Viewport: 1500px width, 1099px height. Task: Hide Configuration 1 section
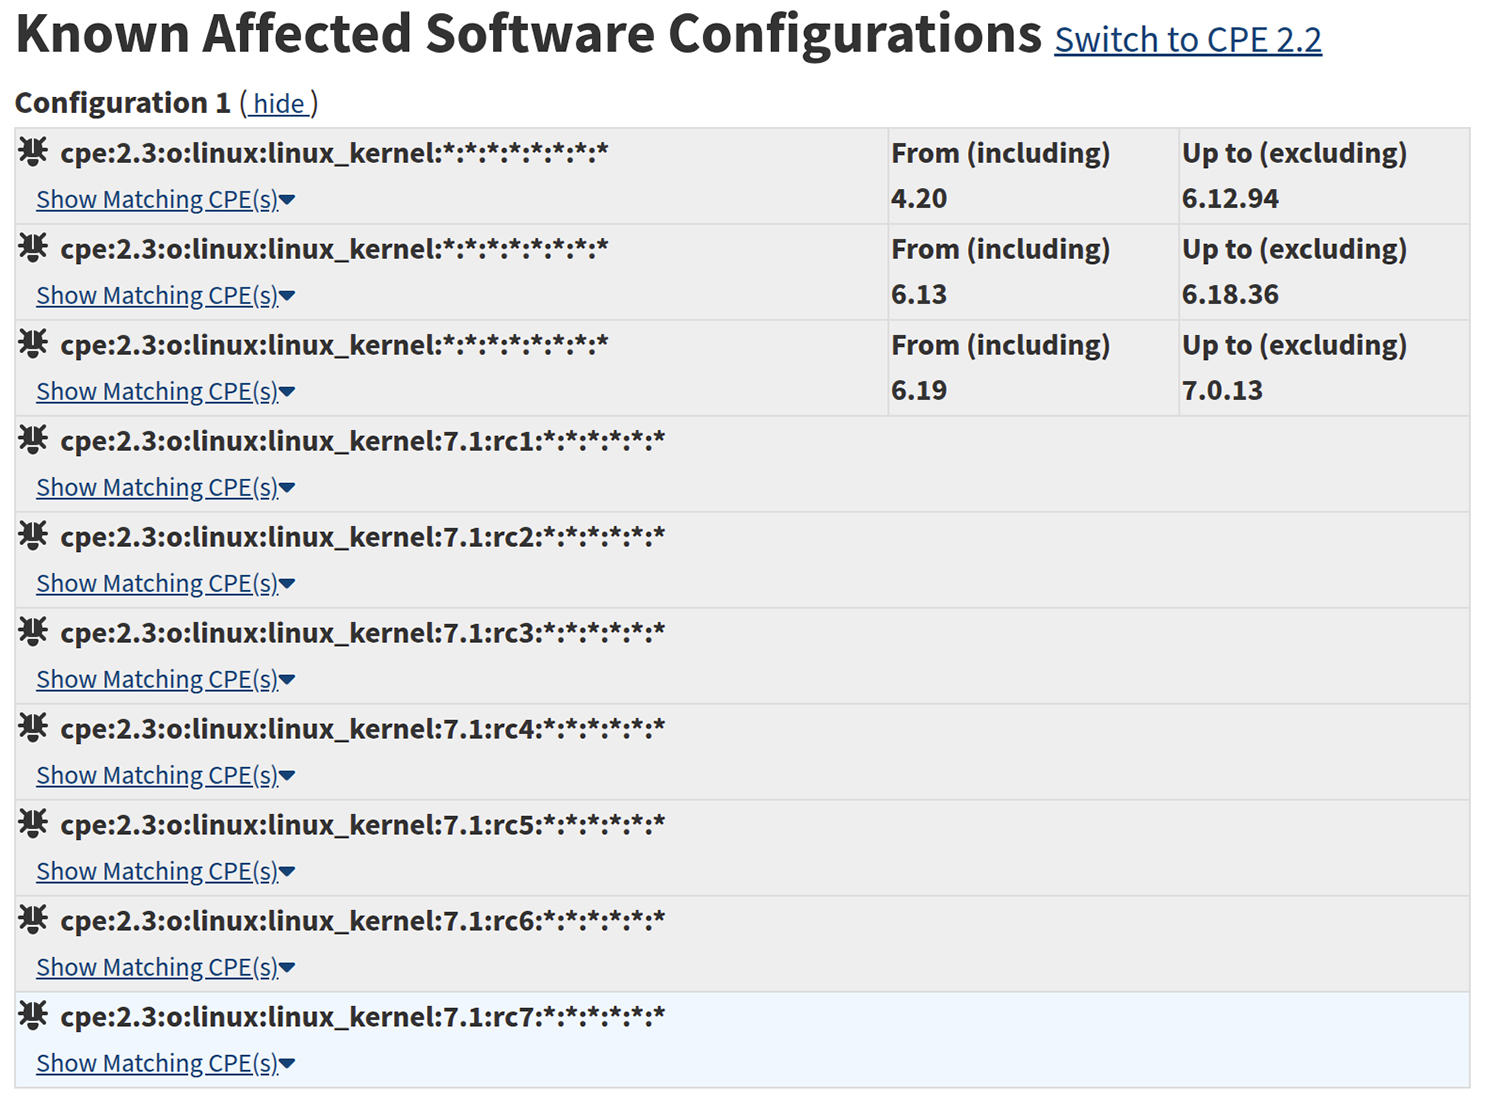coord(279,104)
